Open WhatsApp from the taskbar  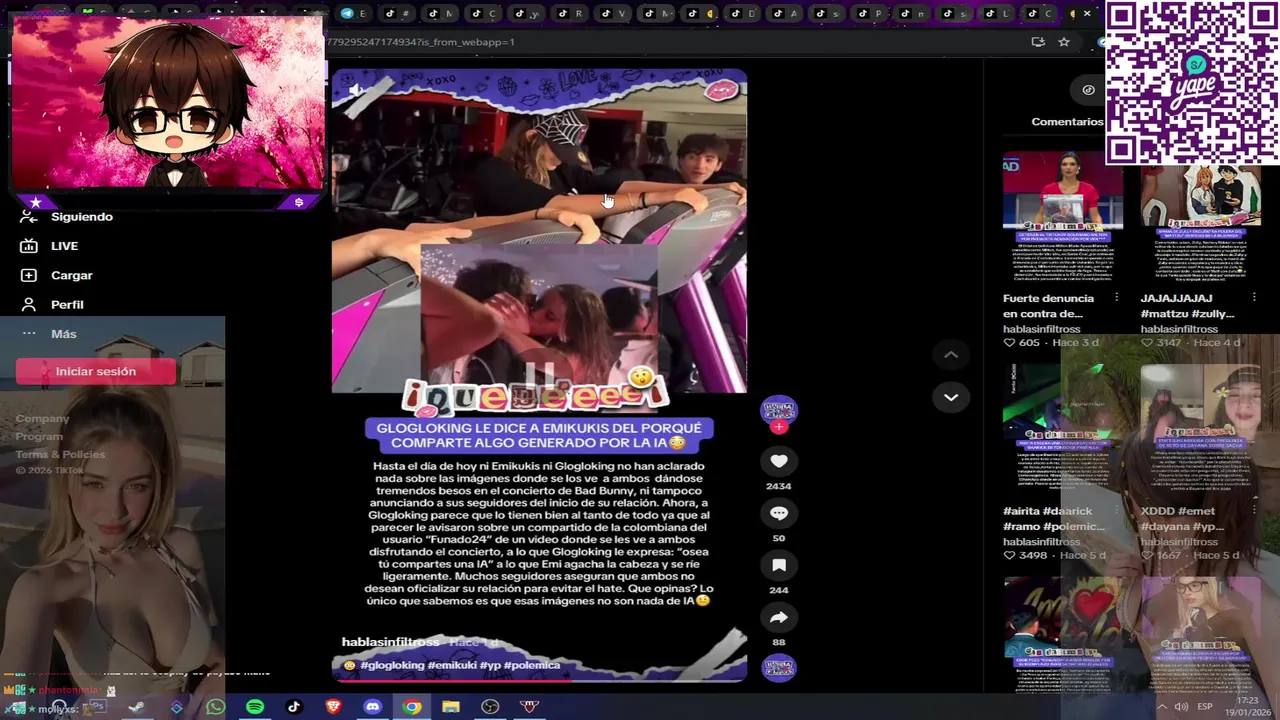click(x=216, y=707)
